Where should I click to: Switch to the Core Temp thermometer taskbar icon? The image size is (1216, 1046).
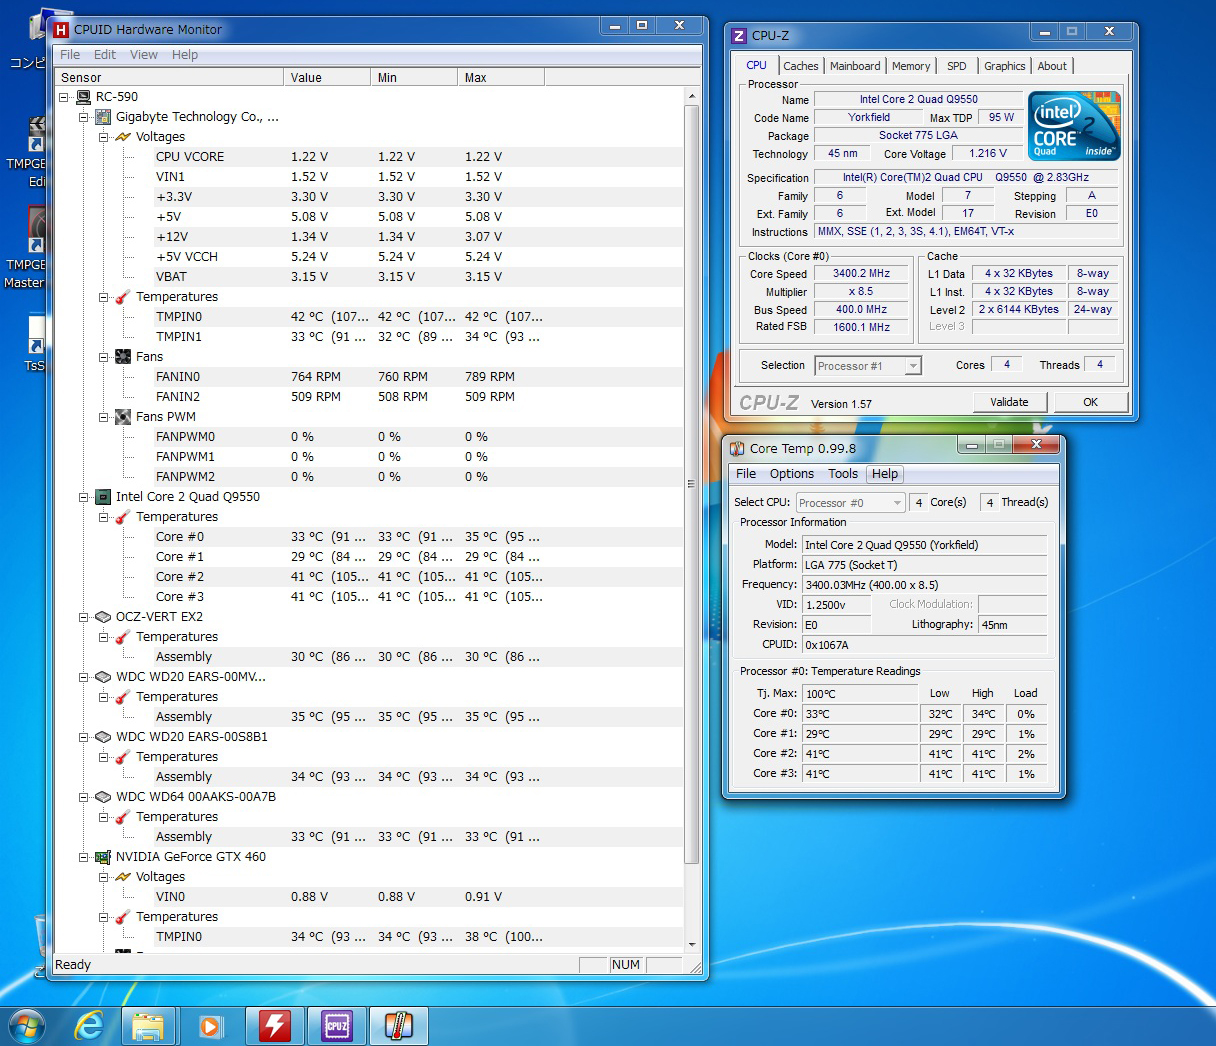coord(398,1026)
